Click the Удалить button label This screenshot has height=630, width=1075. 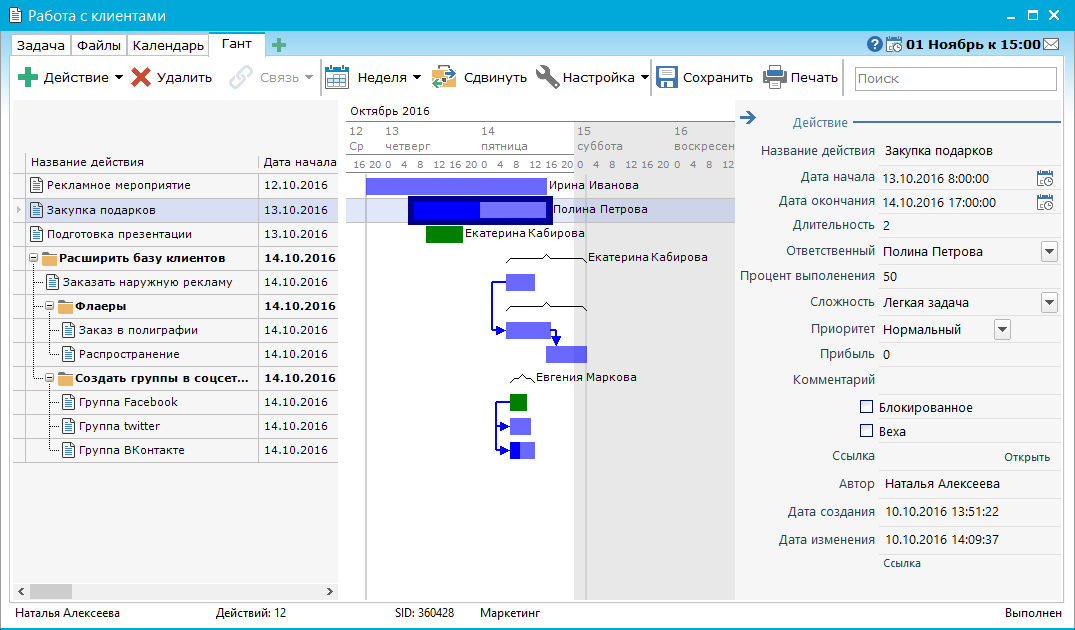184,77
